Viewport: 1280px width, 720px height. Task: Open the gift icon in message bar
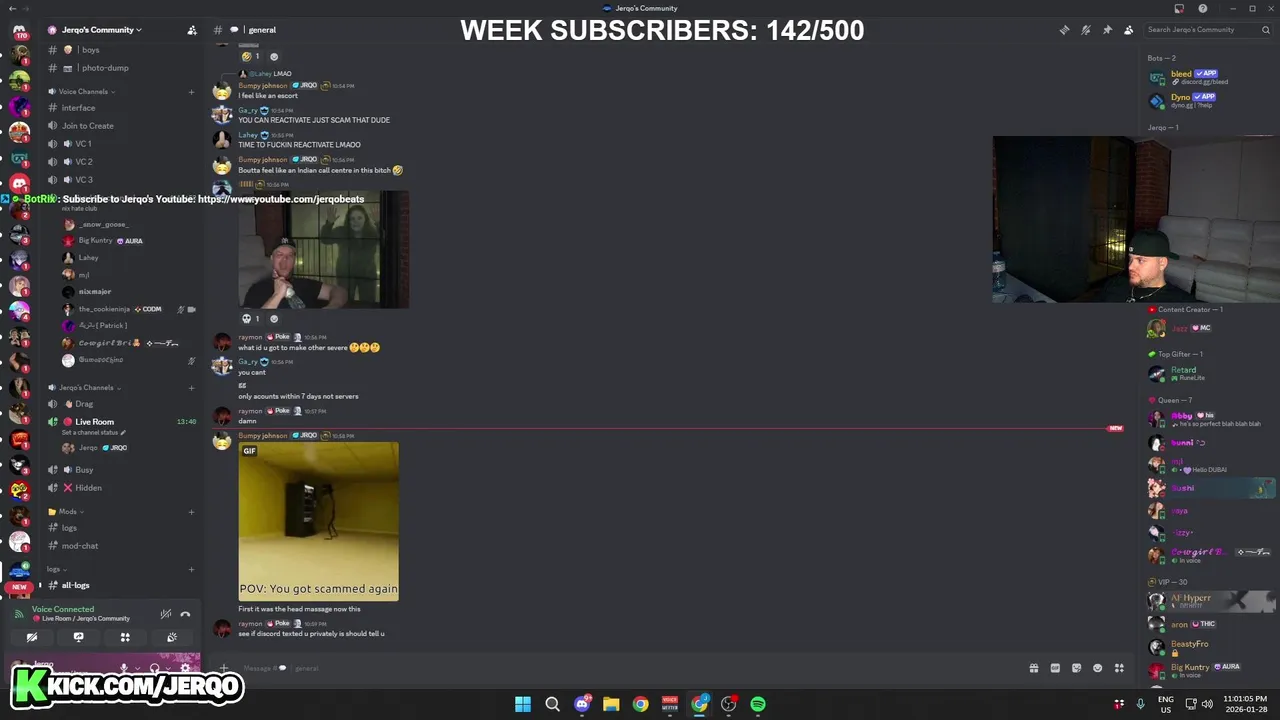point(1034,668)
